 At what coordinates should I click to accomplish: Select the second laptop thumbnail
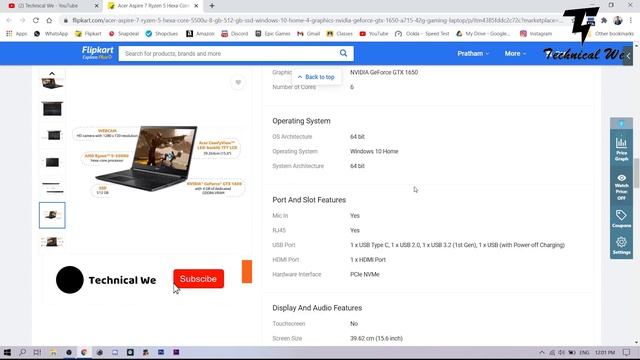pyautogui.click(x=52, y=109)
